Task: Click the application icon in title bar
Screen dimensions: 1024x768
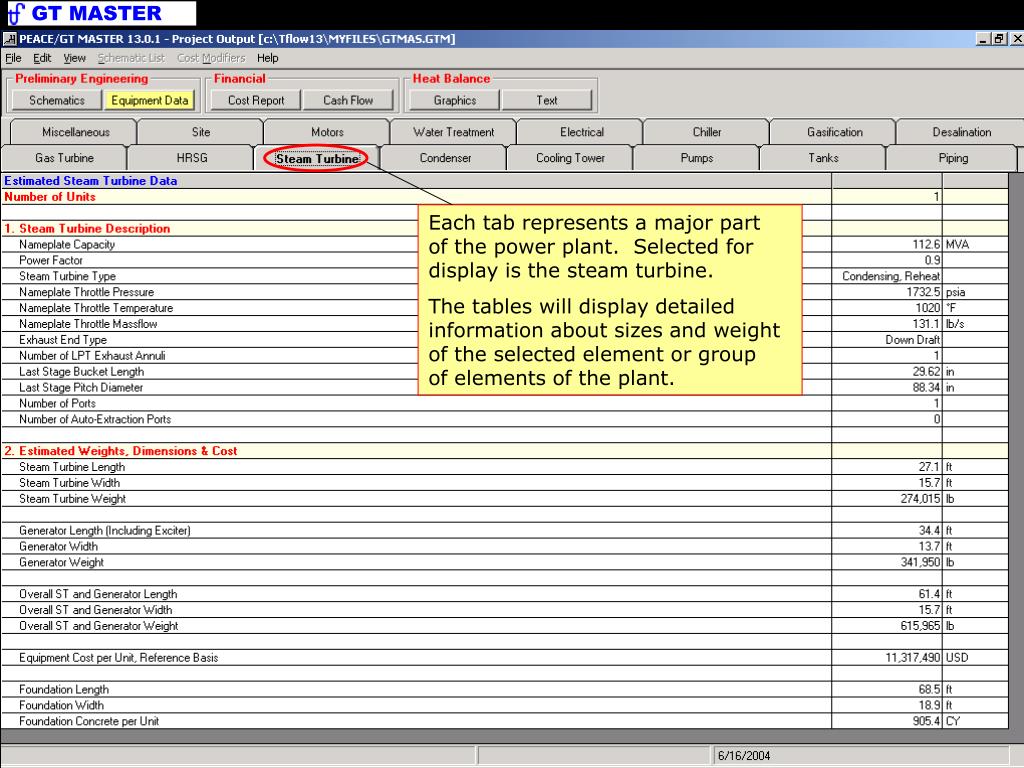Action: [9, 39]
